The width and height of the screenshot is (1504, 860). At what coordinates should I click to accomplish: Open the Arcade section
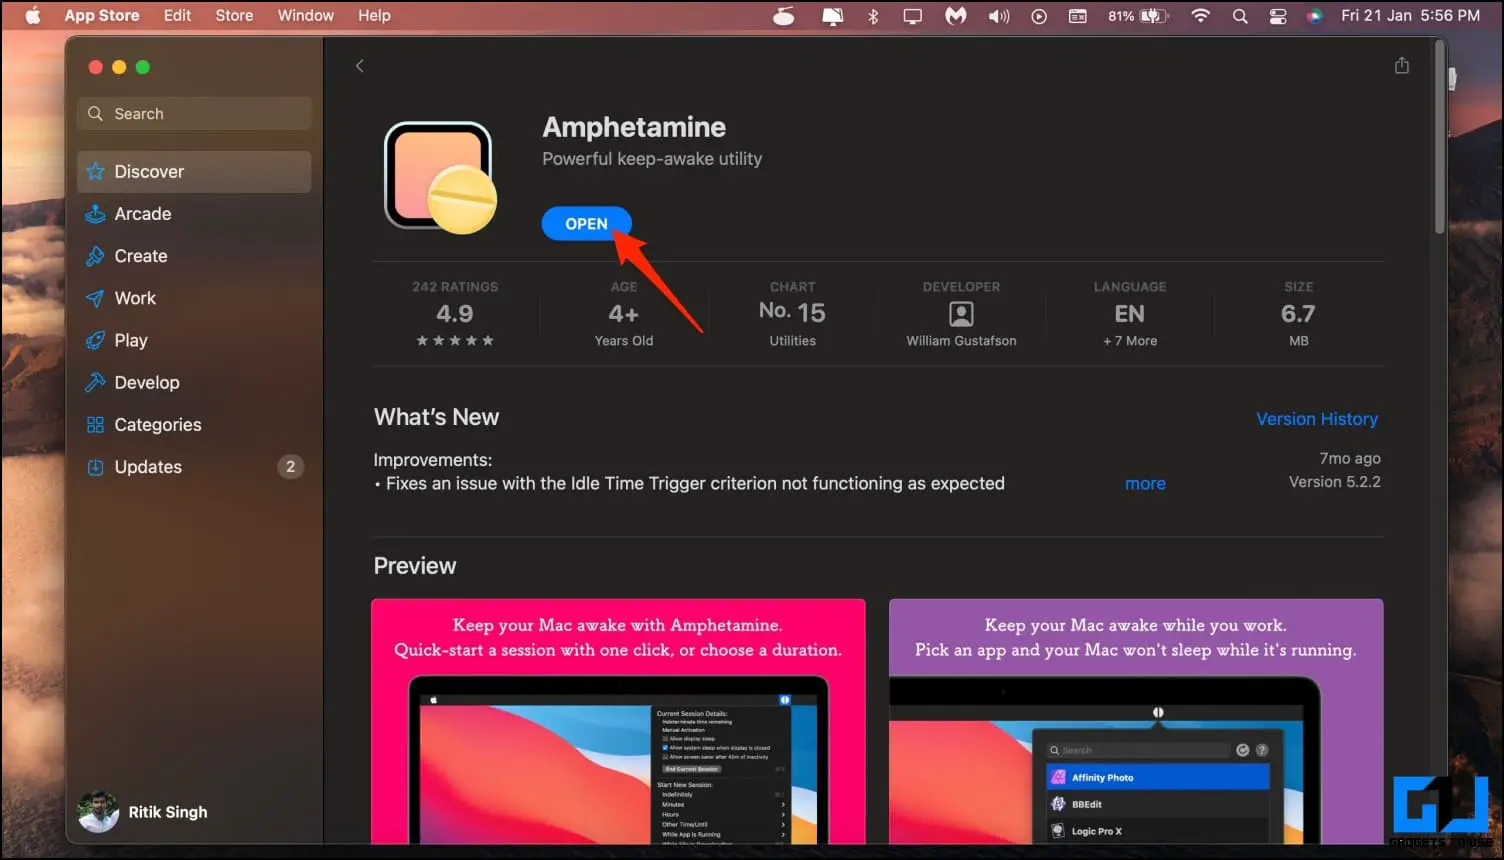(194, 214)
